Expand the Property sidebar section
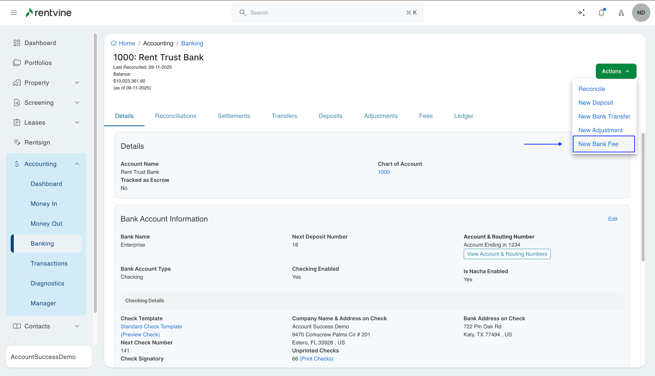655x376 pixels. coord(77,83)
